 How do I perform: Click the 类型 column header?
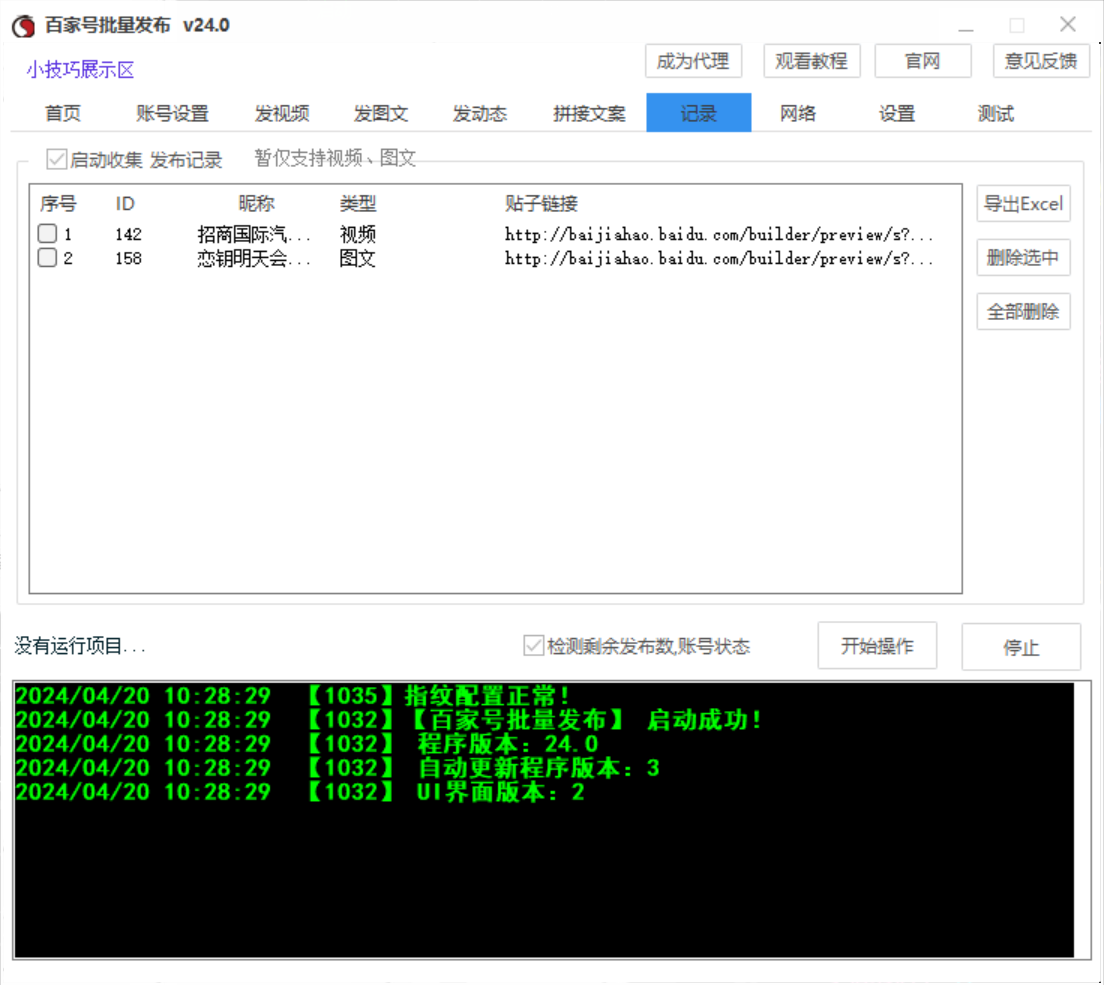[358, 204]
